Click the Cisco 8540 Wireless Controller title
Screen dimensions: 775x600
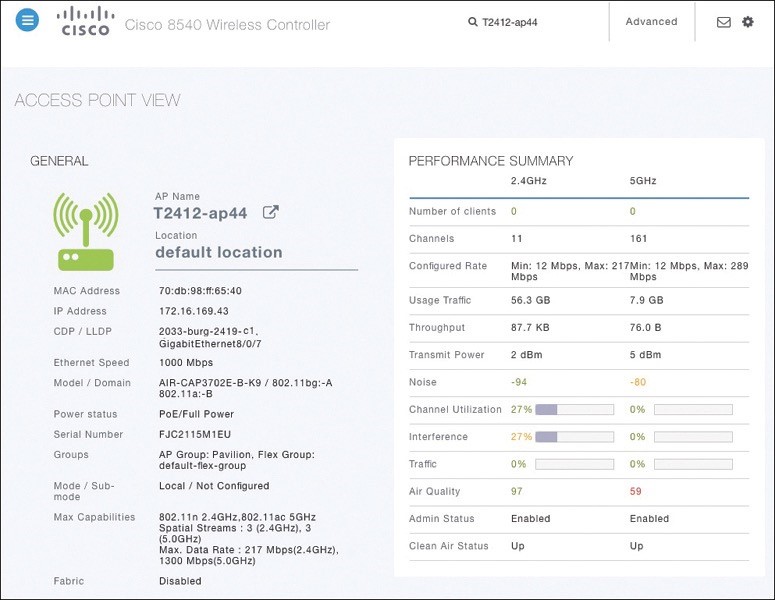(x=227, y=25)
